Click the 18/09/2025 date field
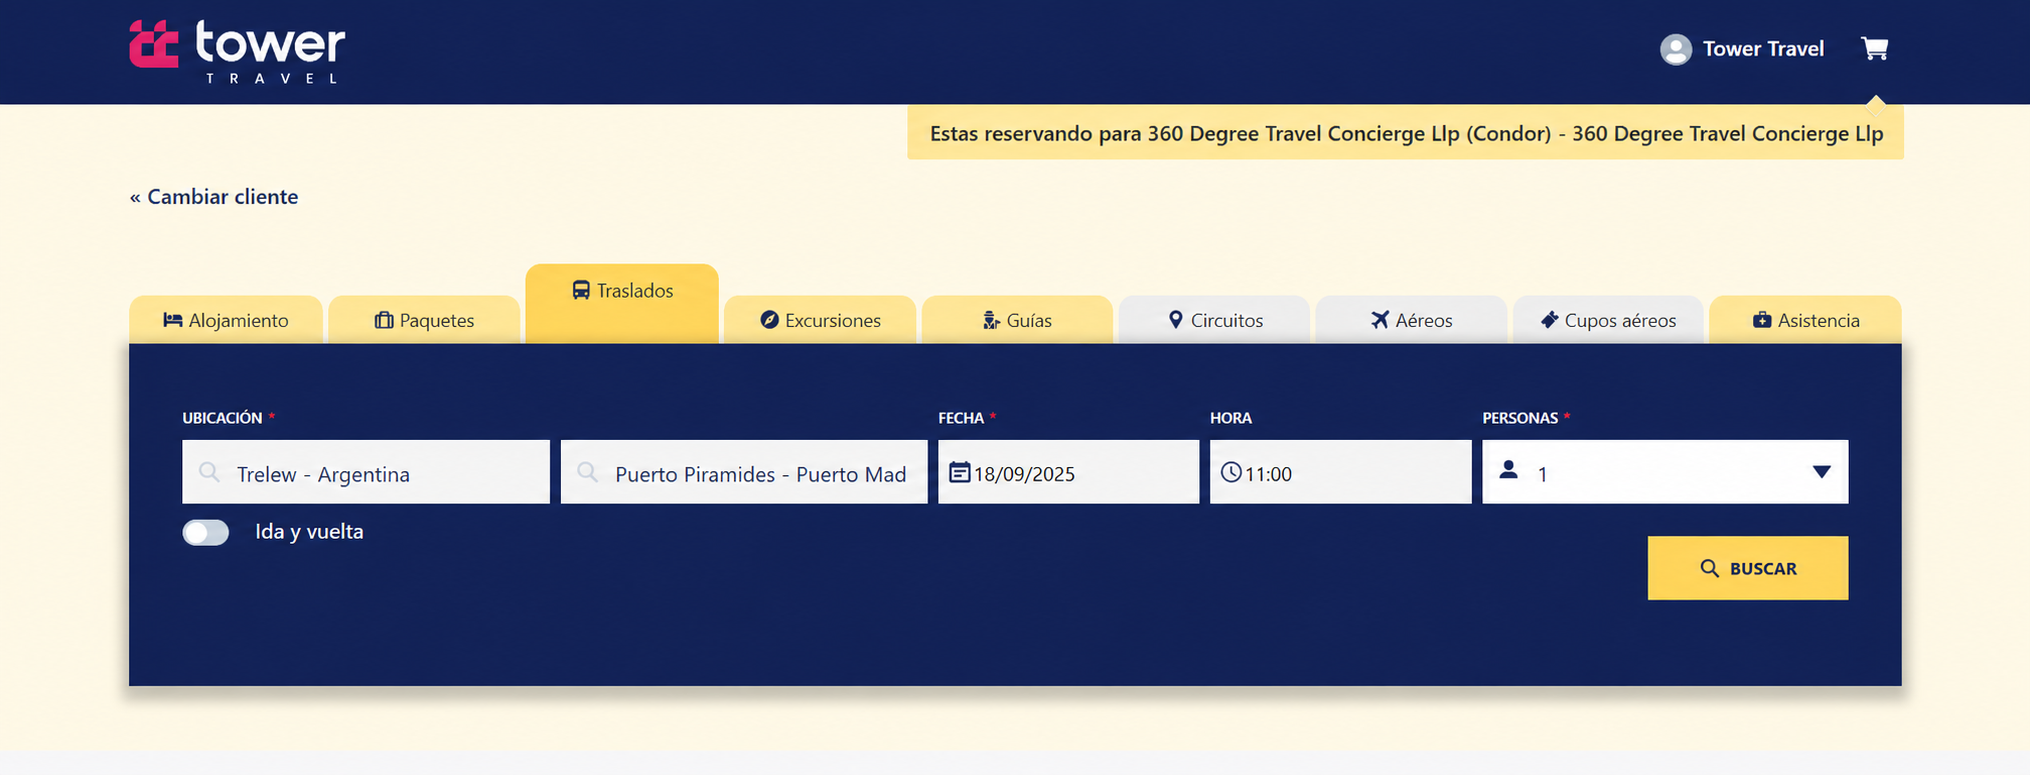2030x775 pixels. click(1068, 472)
